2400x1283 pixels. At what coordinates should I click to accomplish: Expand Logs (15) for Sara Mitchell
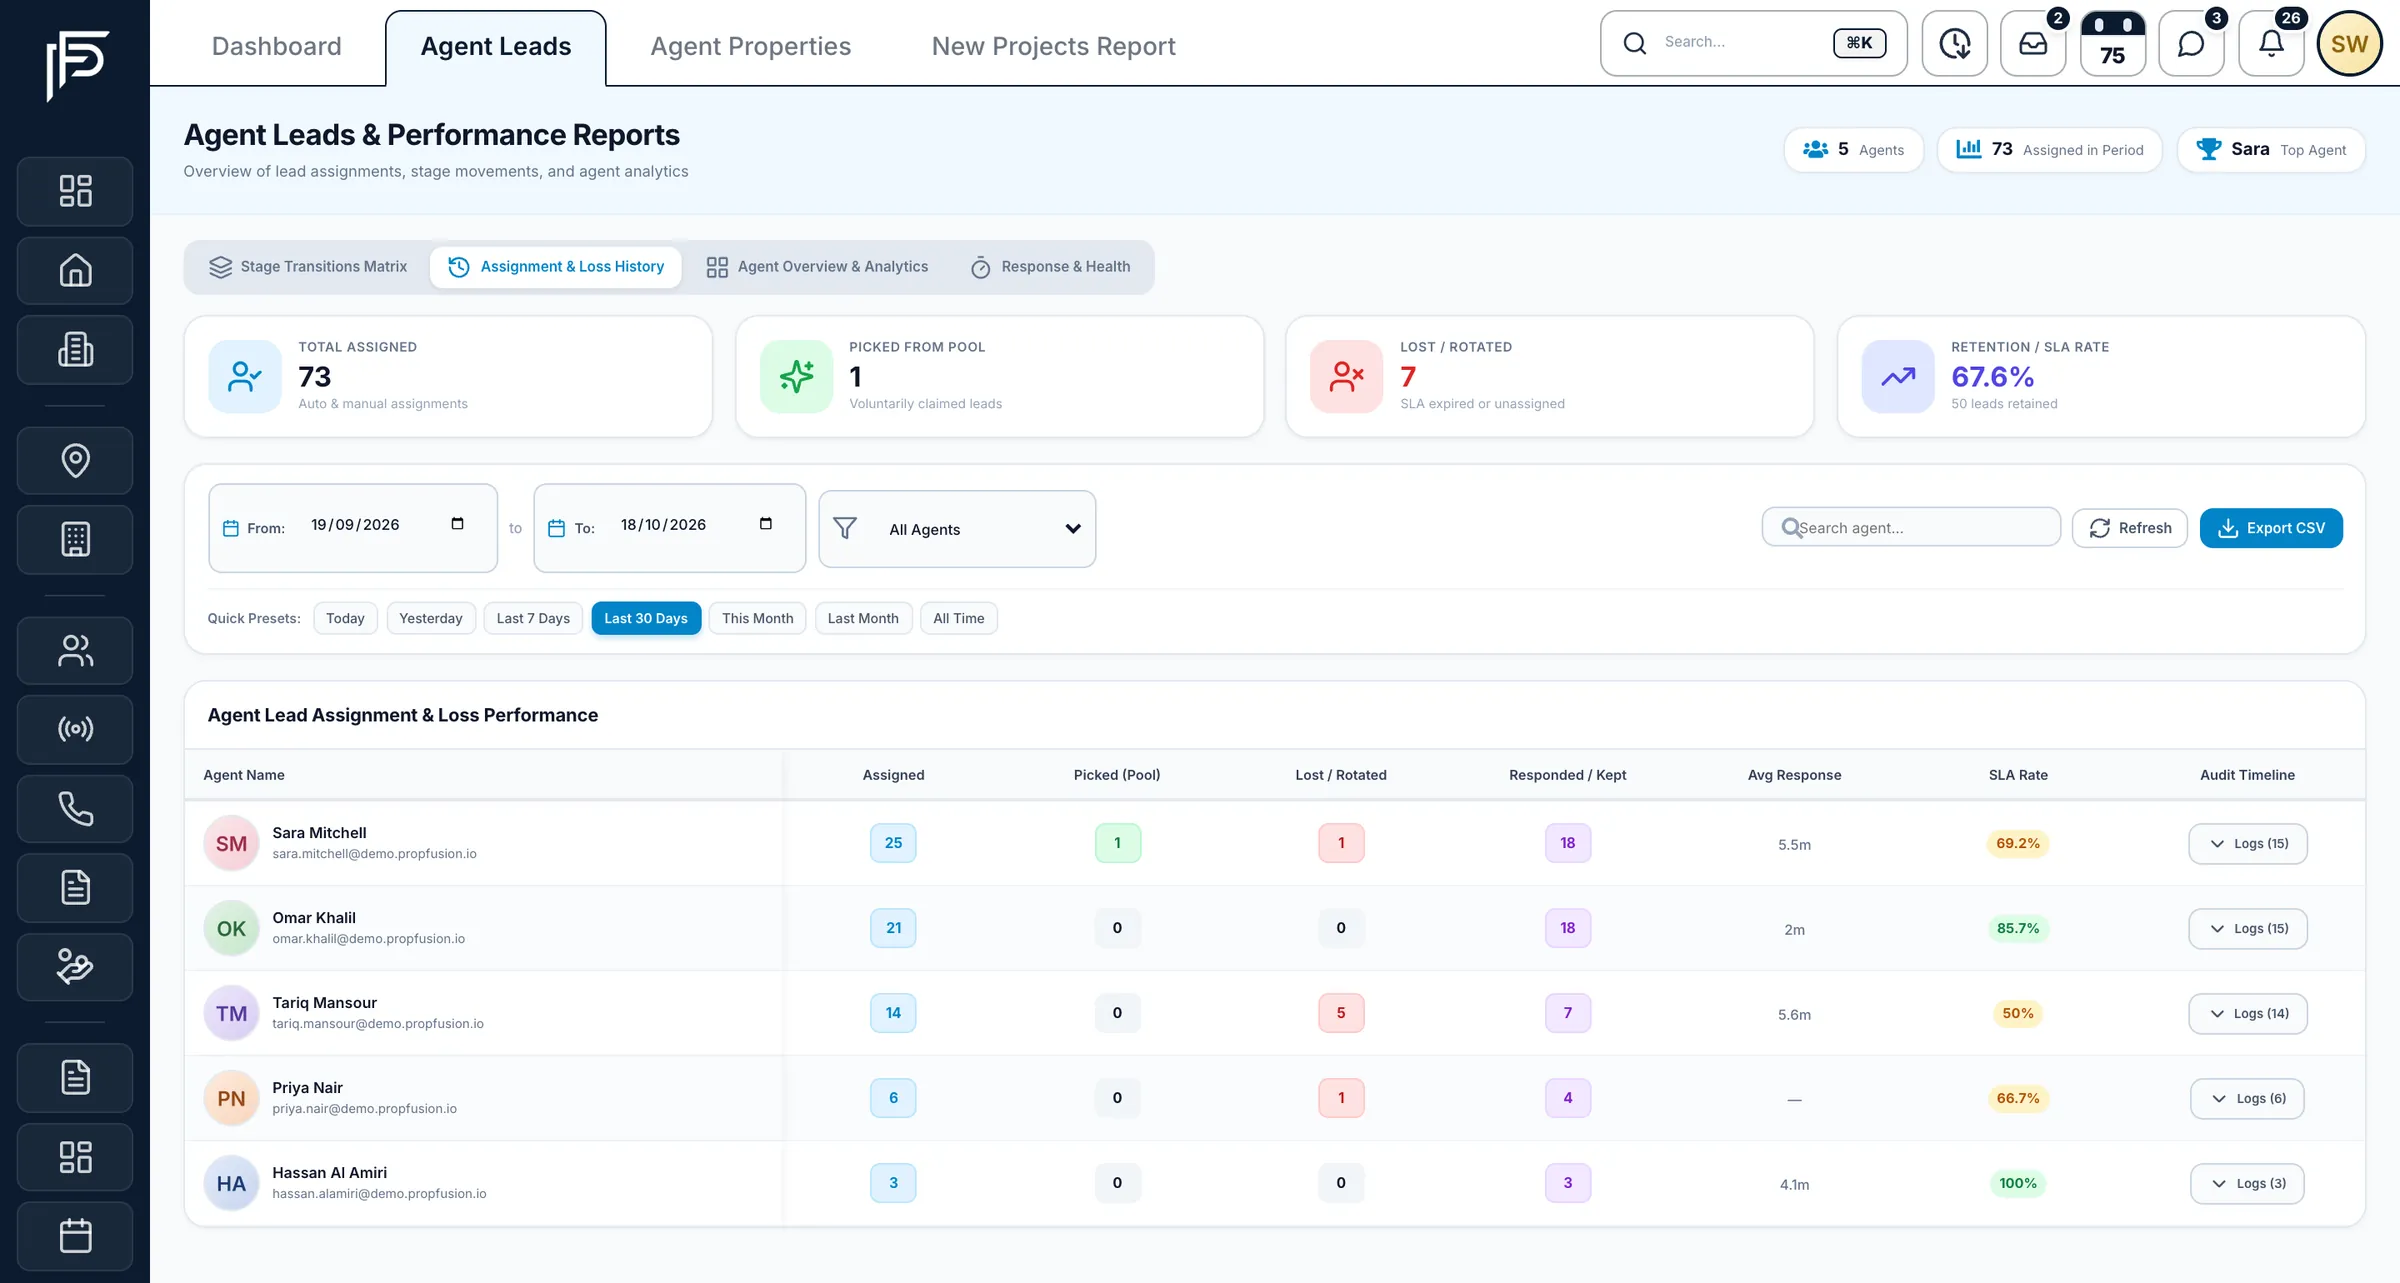point(2247,844)
